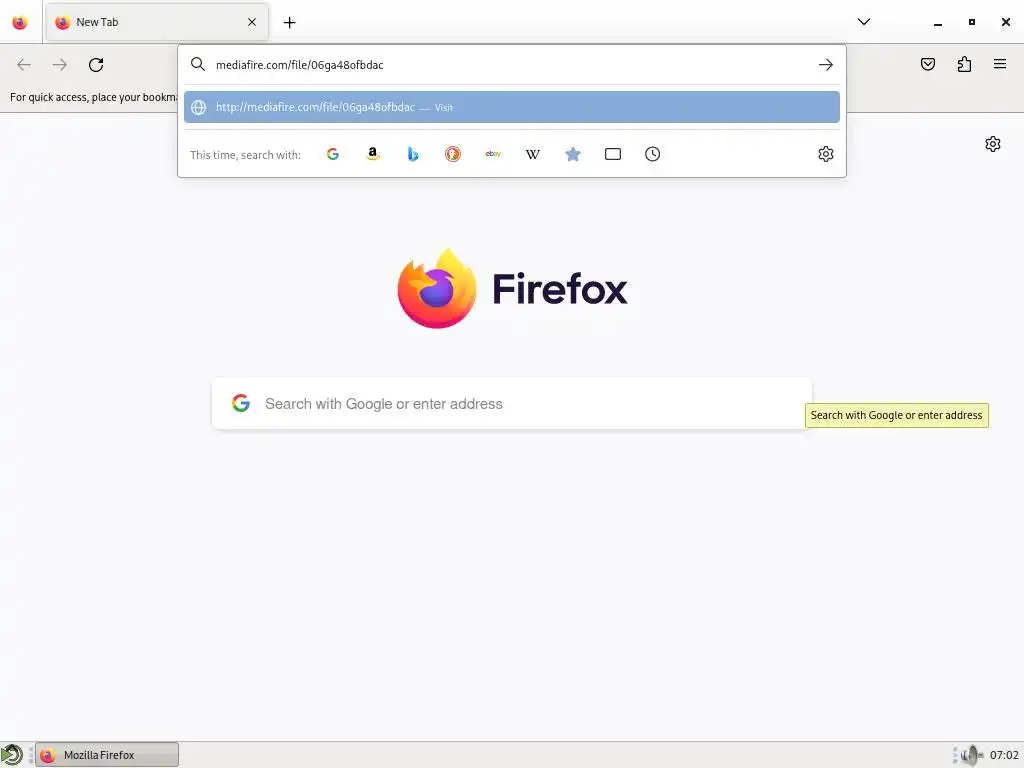Open a new tab with plus button
1024x768 pixels.
point(289,23)
